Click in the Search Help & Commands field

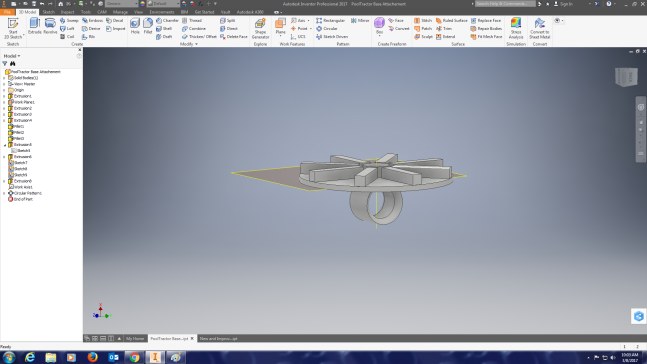pos(505,4)
